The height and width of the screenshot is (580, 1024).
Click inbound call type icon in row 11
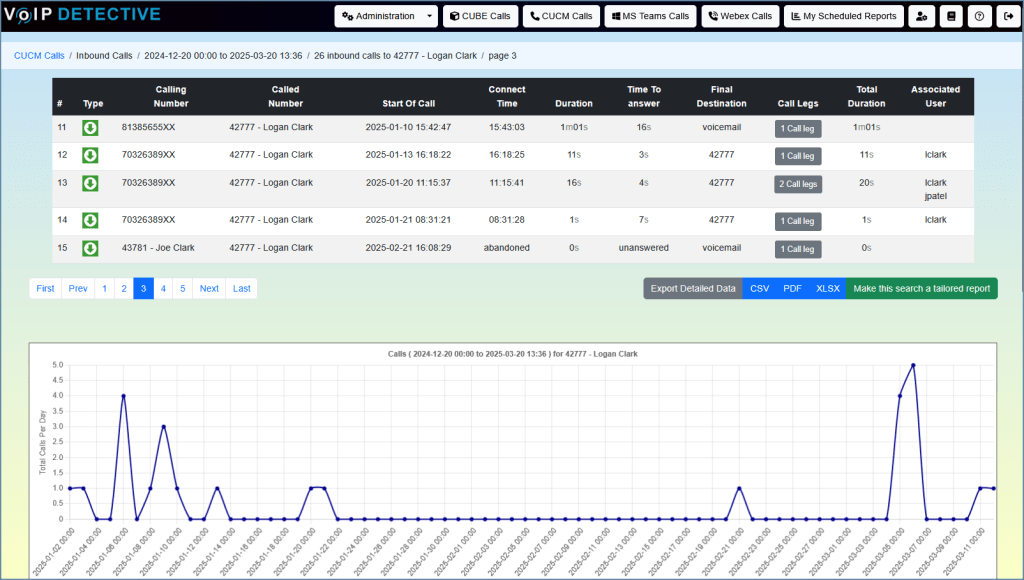90,128
